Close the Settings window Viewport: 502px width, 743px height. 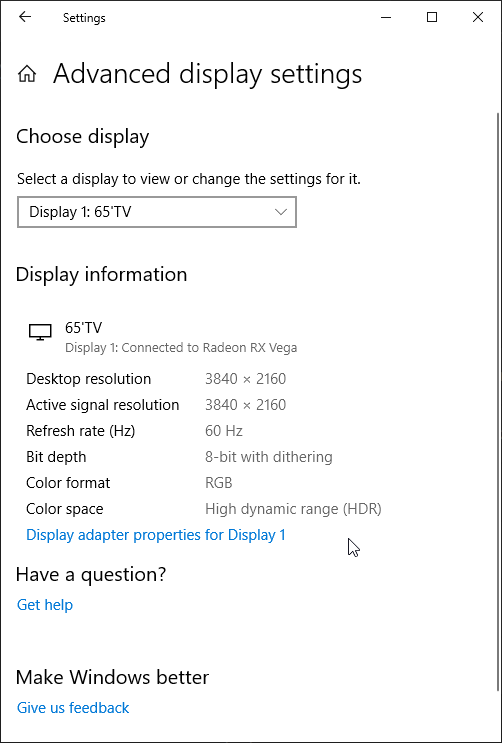tap(478, 18)
